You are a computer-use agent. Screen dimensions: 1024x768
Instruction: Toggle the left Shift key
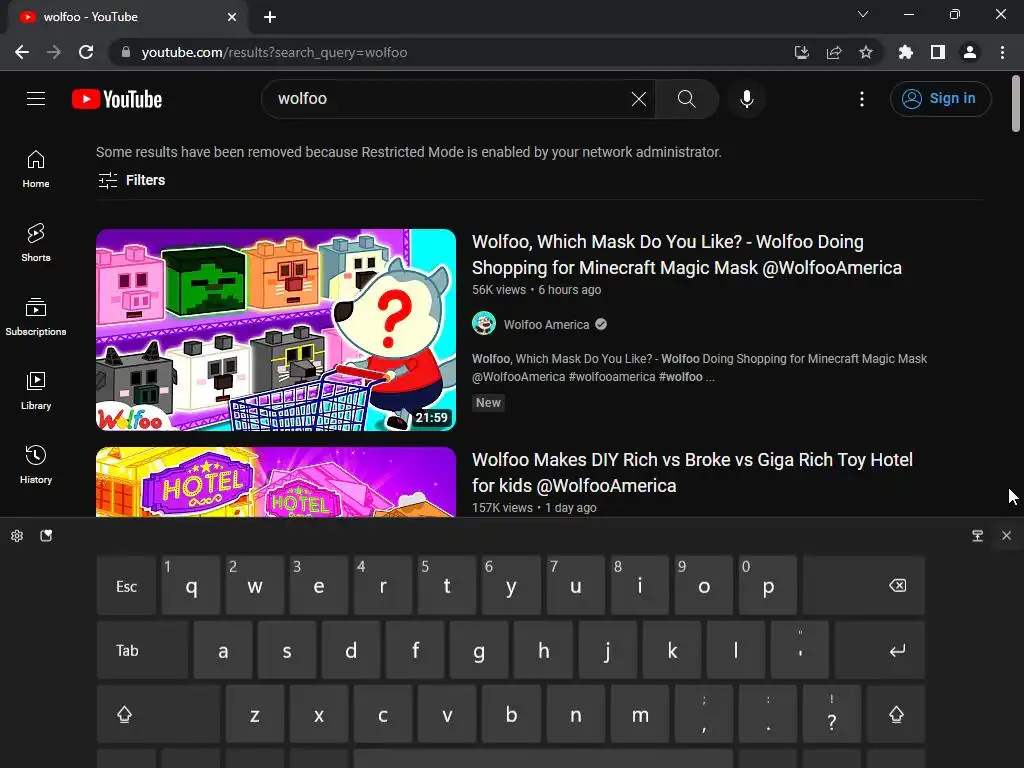pos(159,714)
